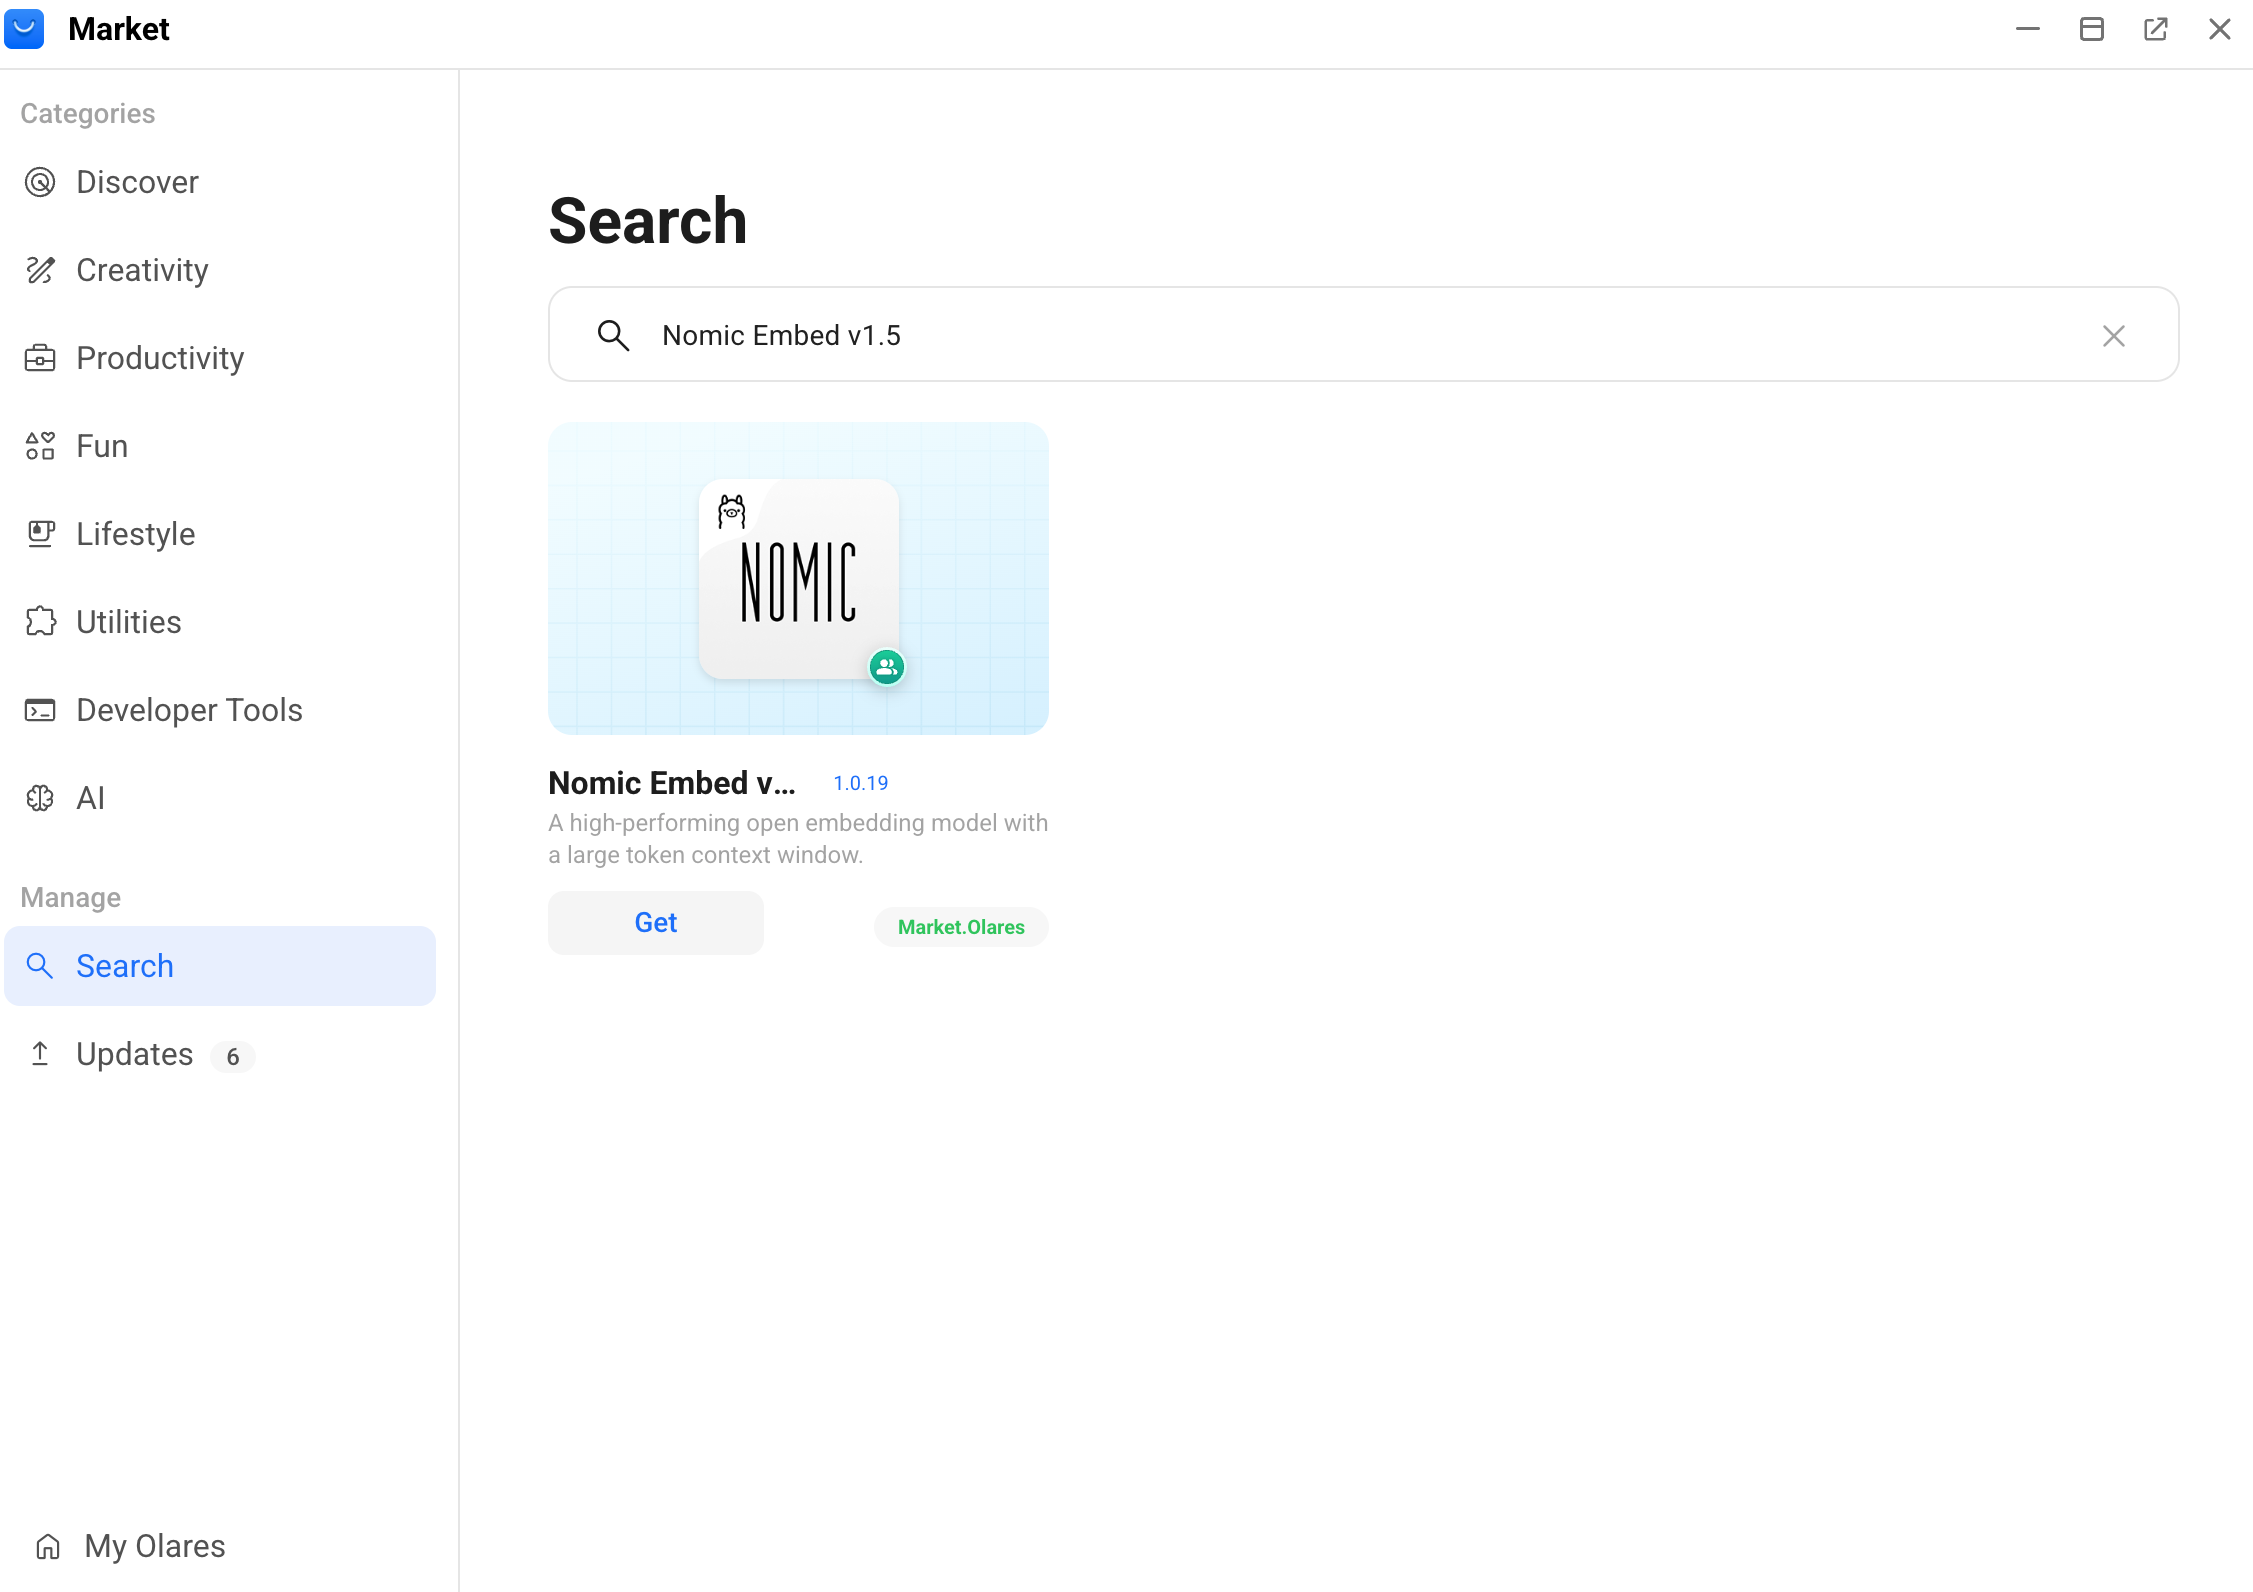Select the Search item under Manage

tap(124, 965)
